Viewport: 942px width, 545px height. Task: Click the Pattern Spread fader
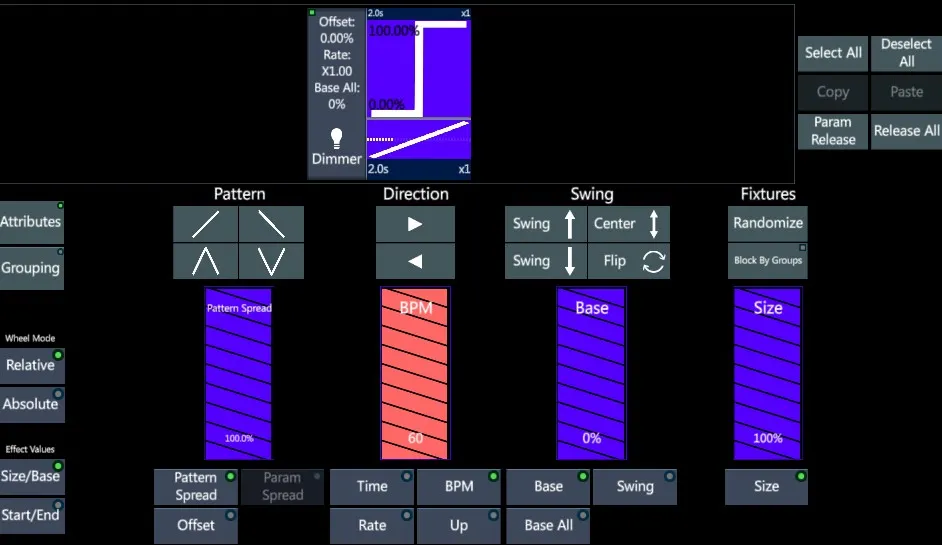click(x=239, y=373)
